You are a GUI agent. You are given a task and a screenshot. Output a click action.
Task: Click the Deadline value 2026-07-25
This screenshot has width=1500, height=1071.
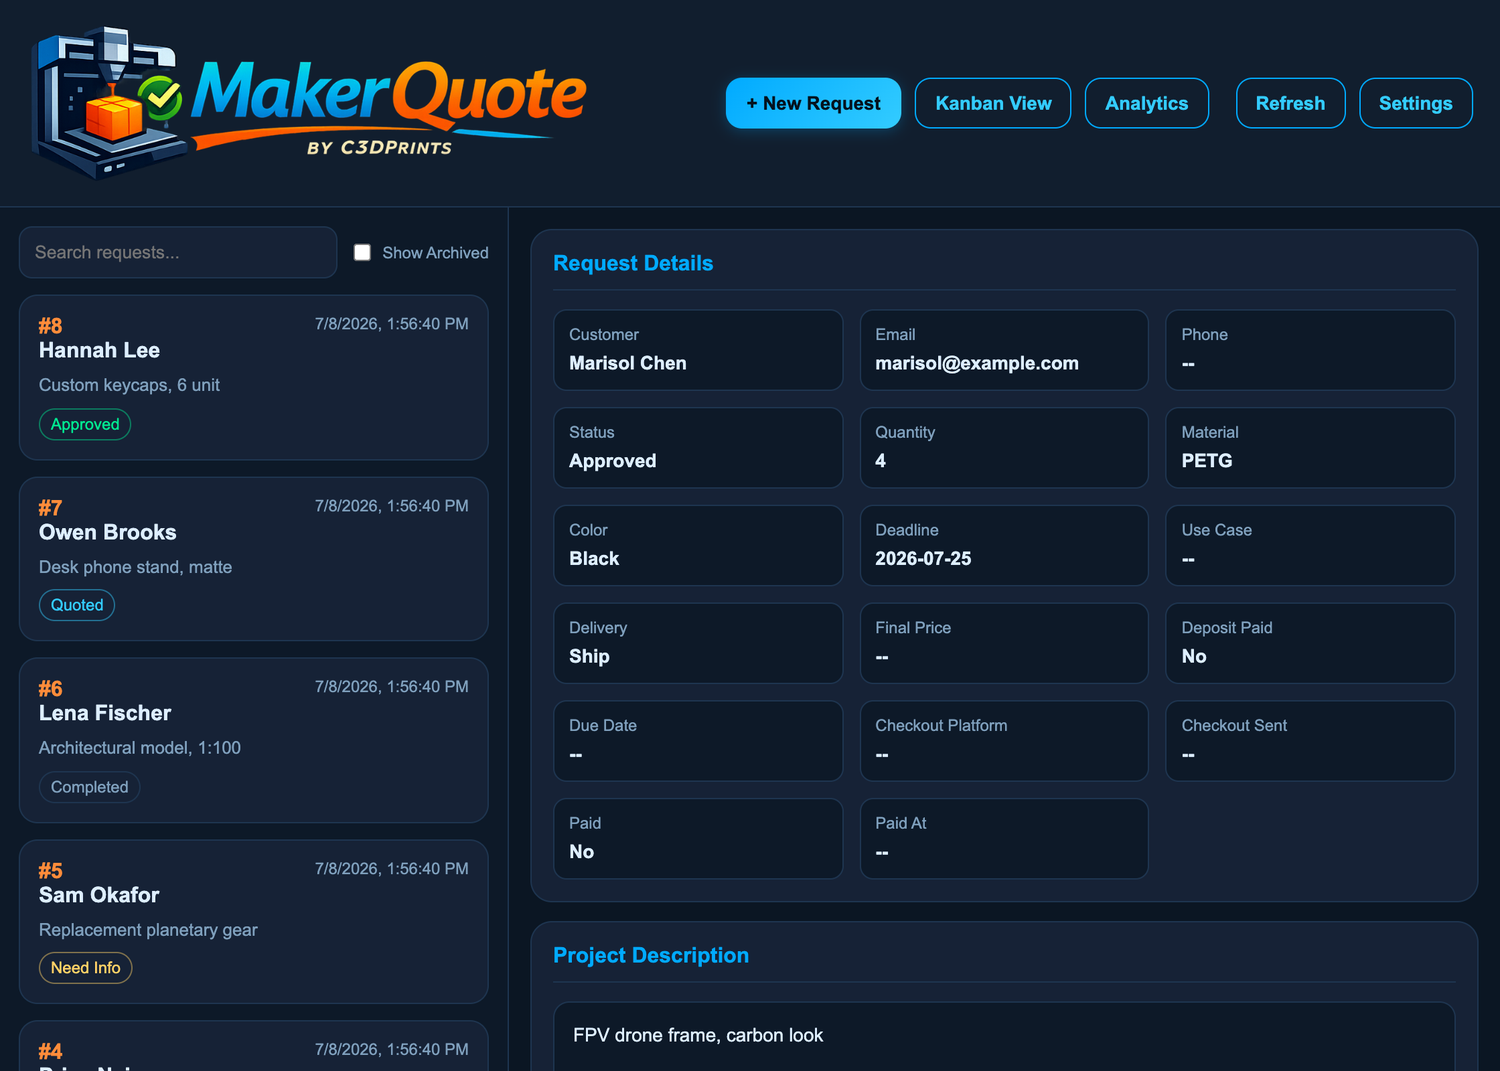tap(923, 559)
